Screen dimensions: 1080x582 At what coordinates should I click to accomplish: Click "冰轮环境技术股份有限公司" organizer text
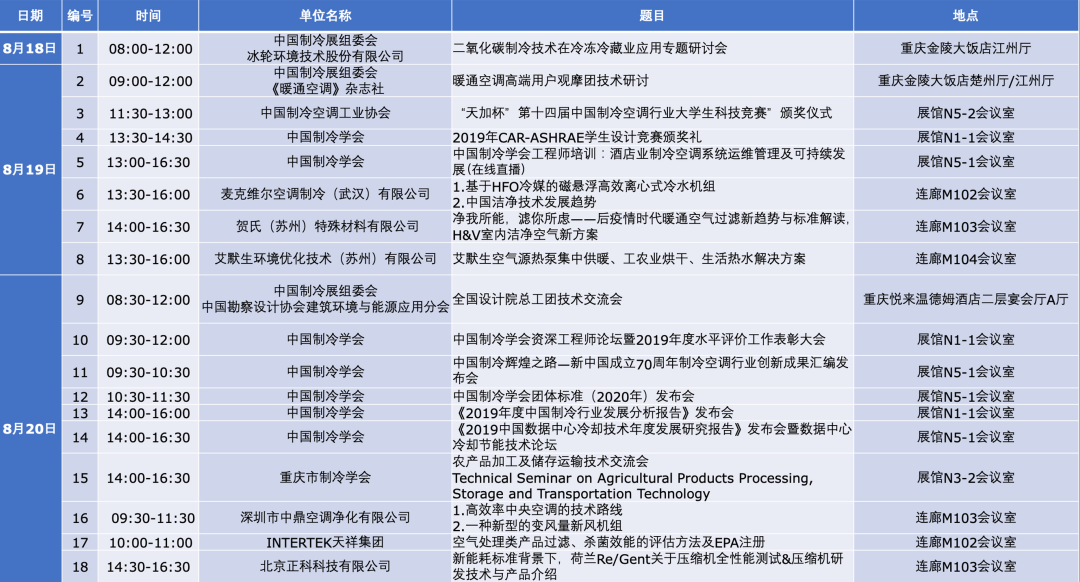click(x=325, y=56)
